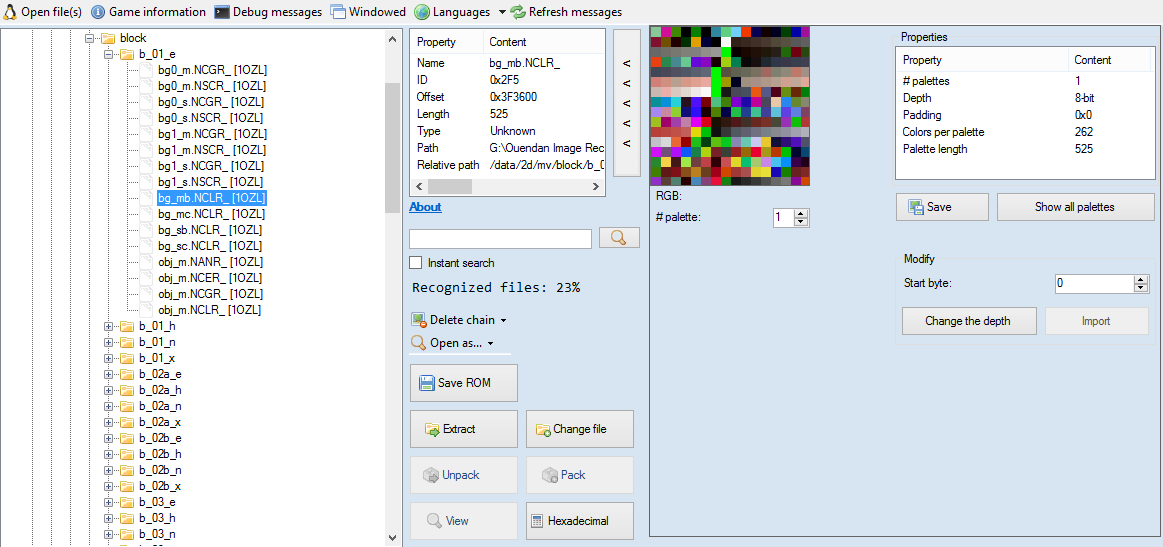Enable the Instant search checkbox
The height and width of the screenshot is (547, 1163).
tap(416, 263)
